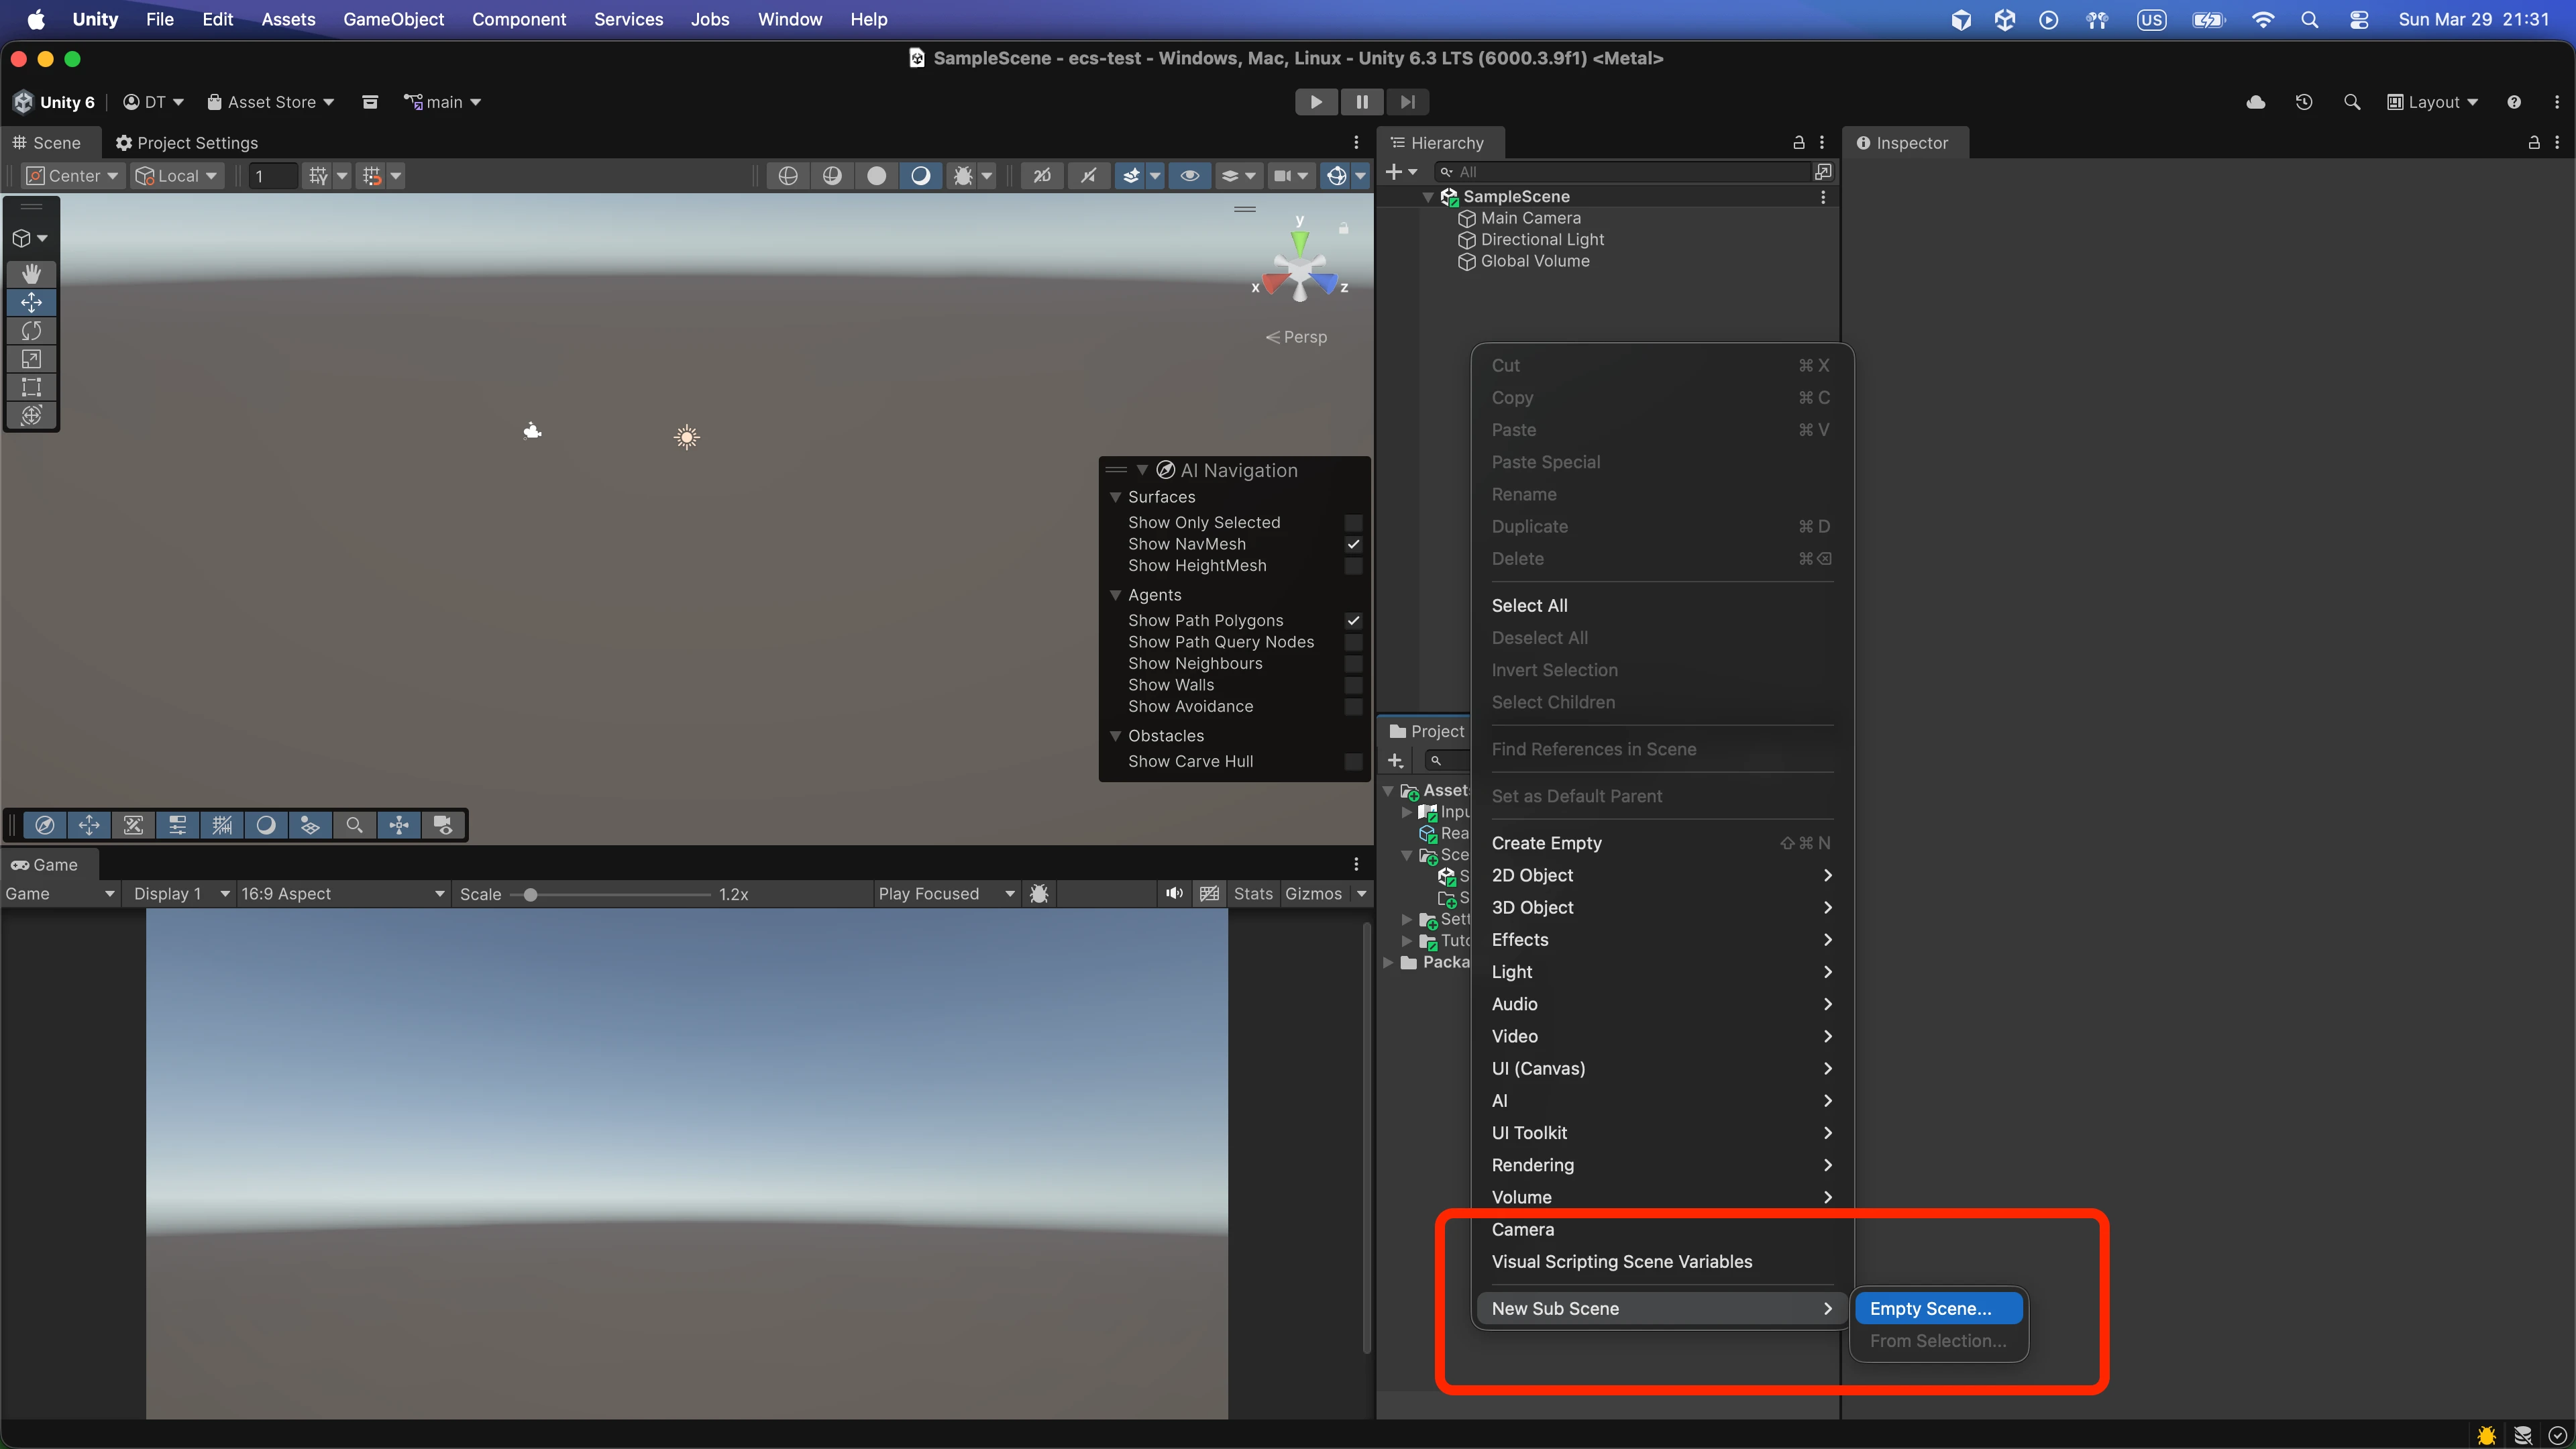2576x1449 pixels.
Task: Select the Scale tool
Action: [31, 359]
